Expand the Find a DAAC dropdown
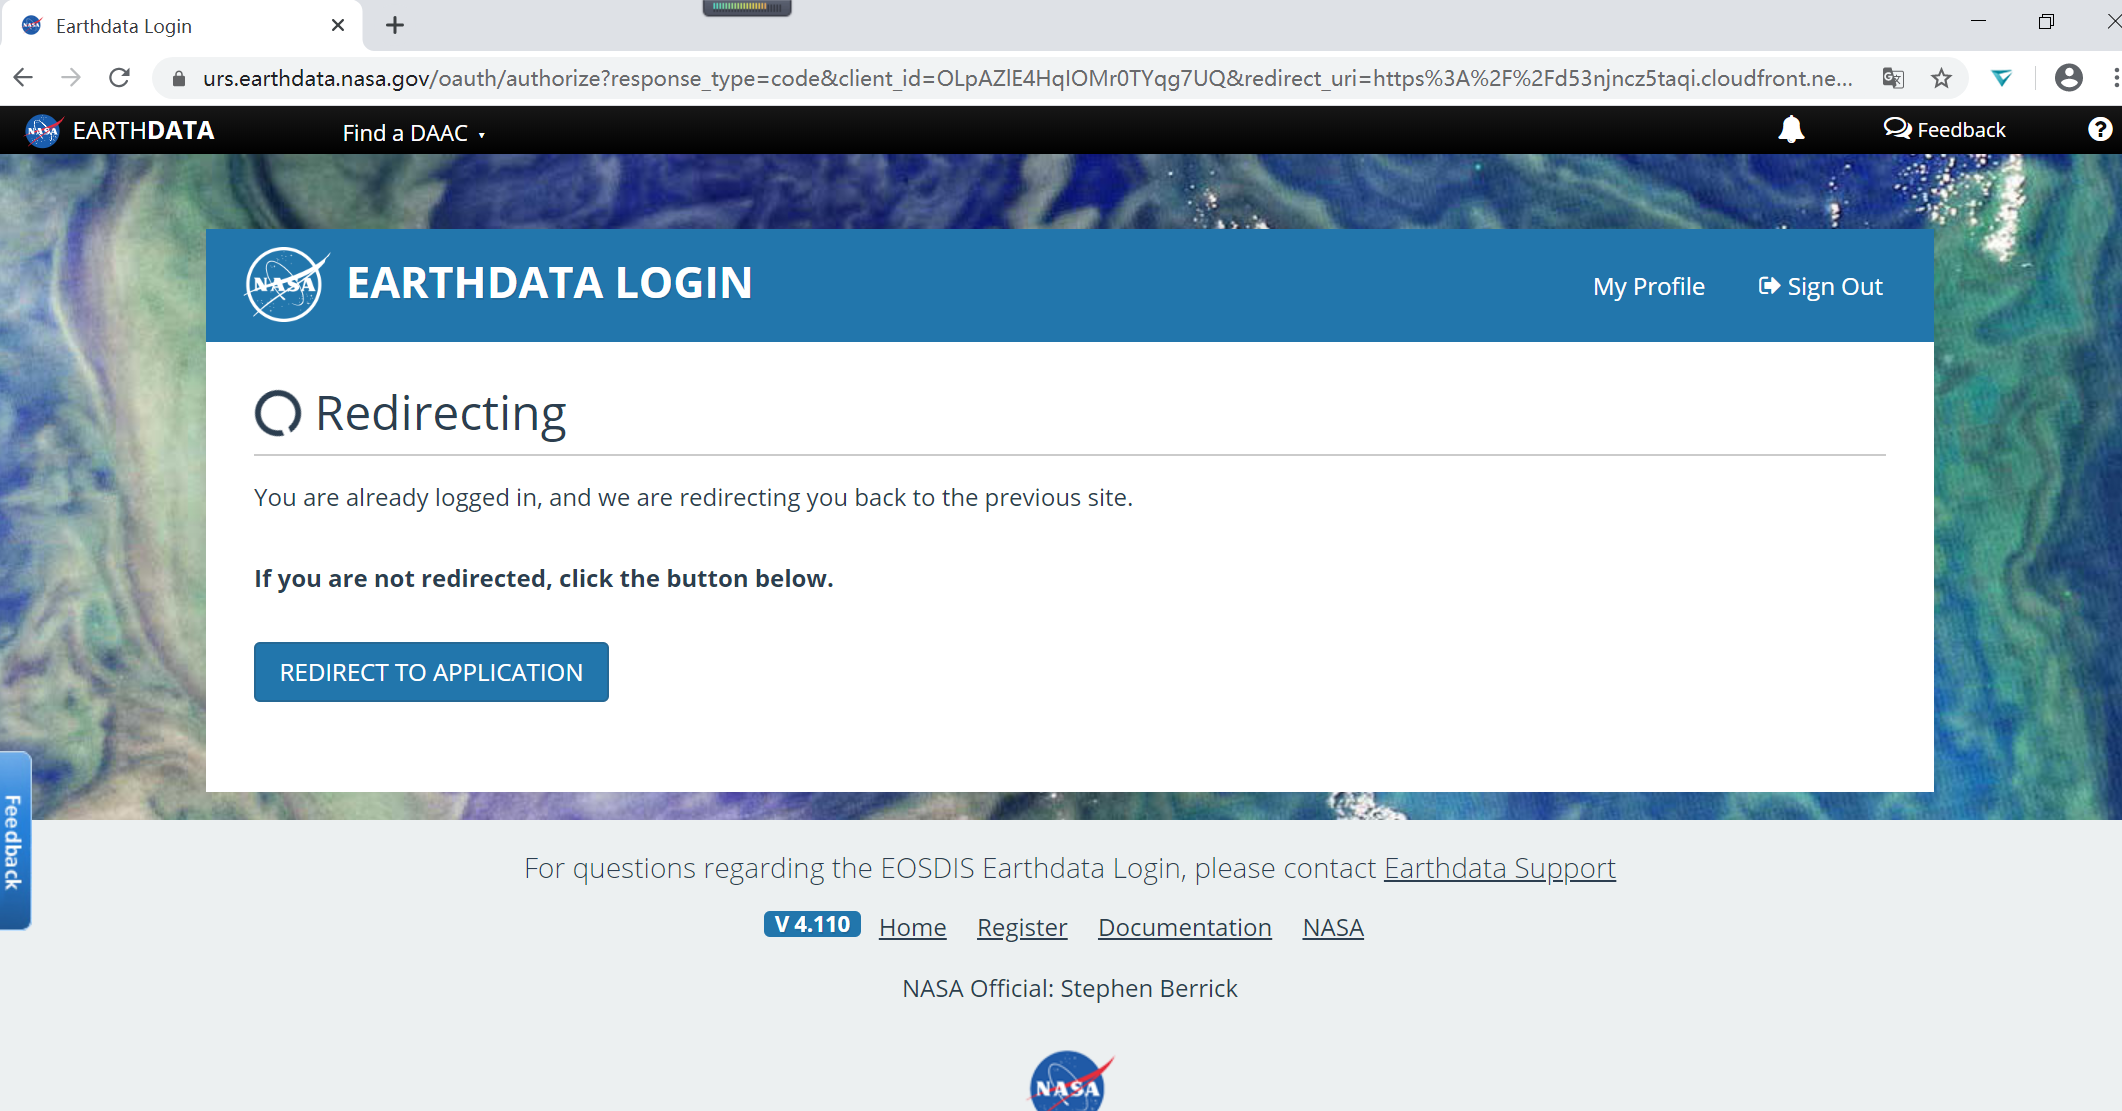The width and height of the screenshot is (2122, 1111). [x=413, y=133]
